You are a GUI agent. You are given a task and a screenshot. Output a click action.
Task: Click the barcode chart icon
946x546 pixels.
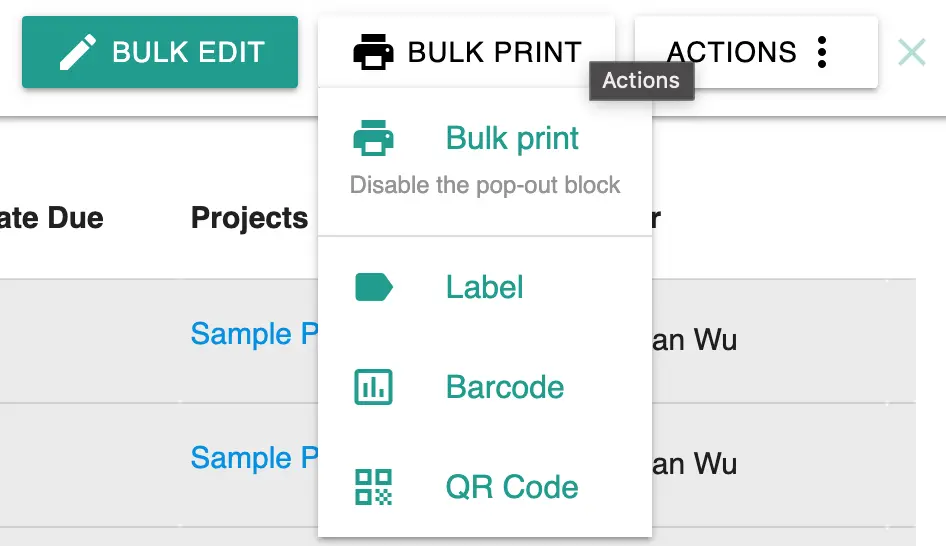[373, 387]
